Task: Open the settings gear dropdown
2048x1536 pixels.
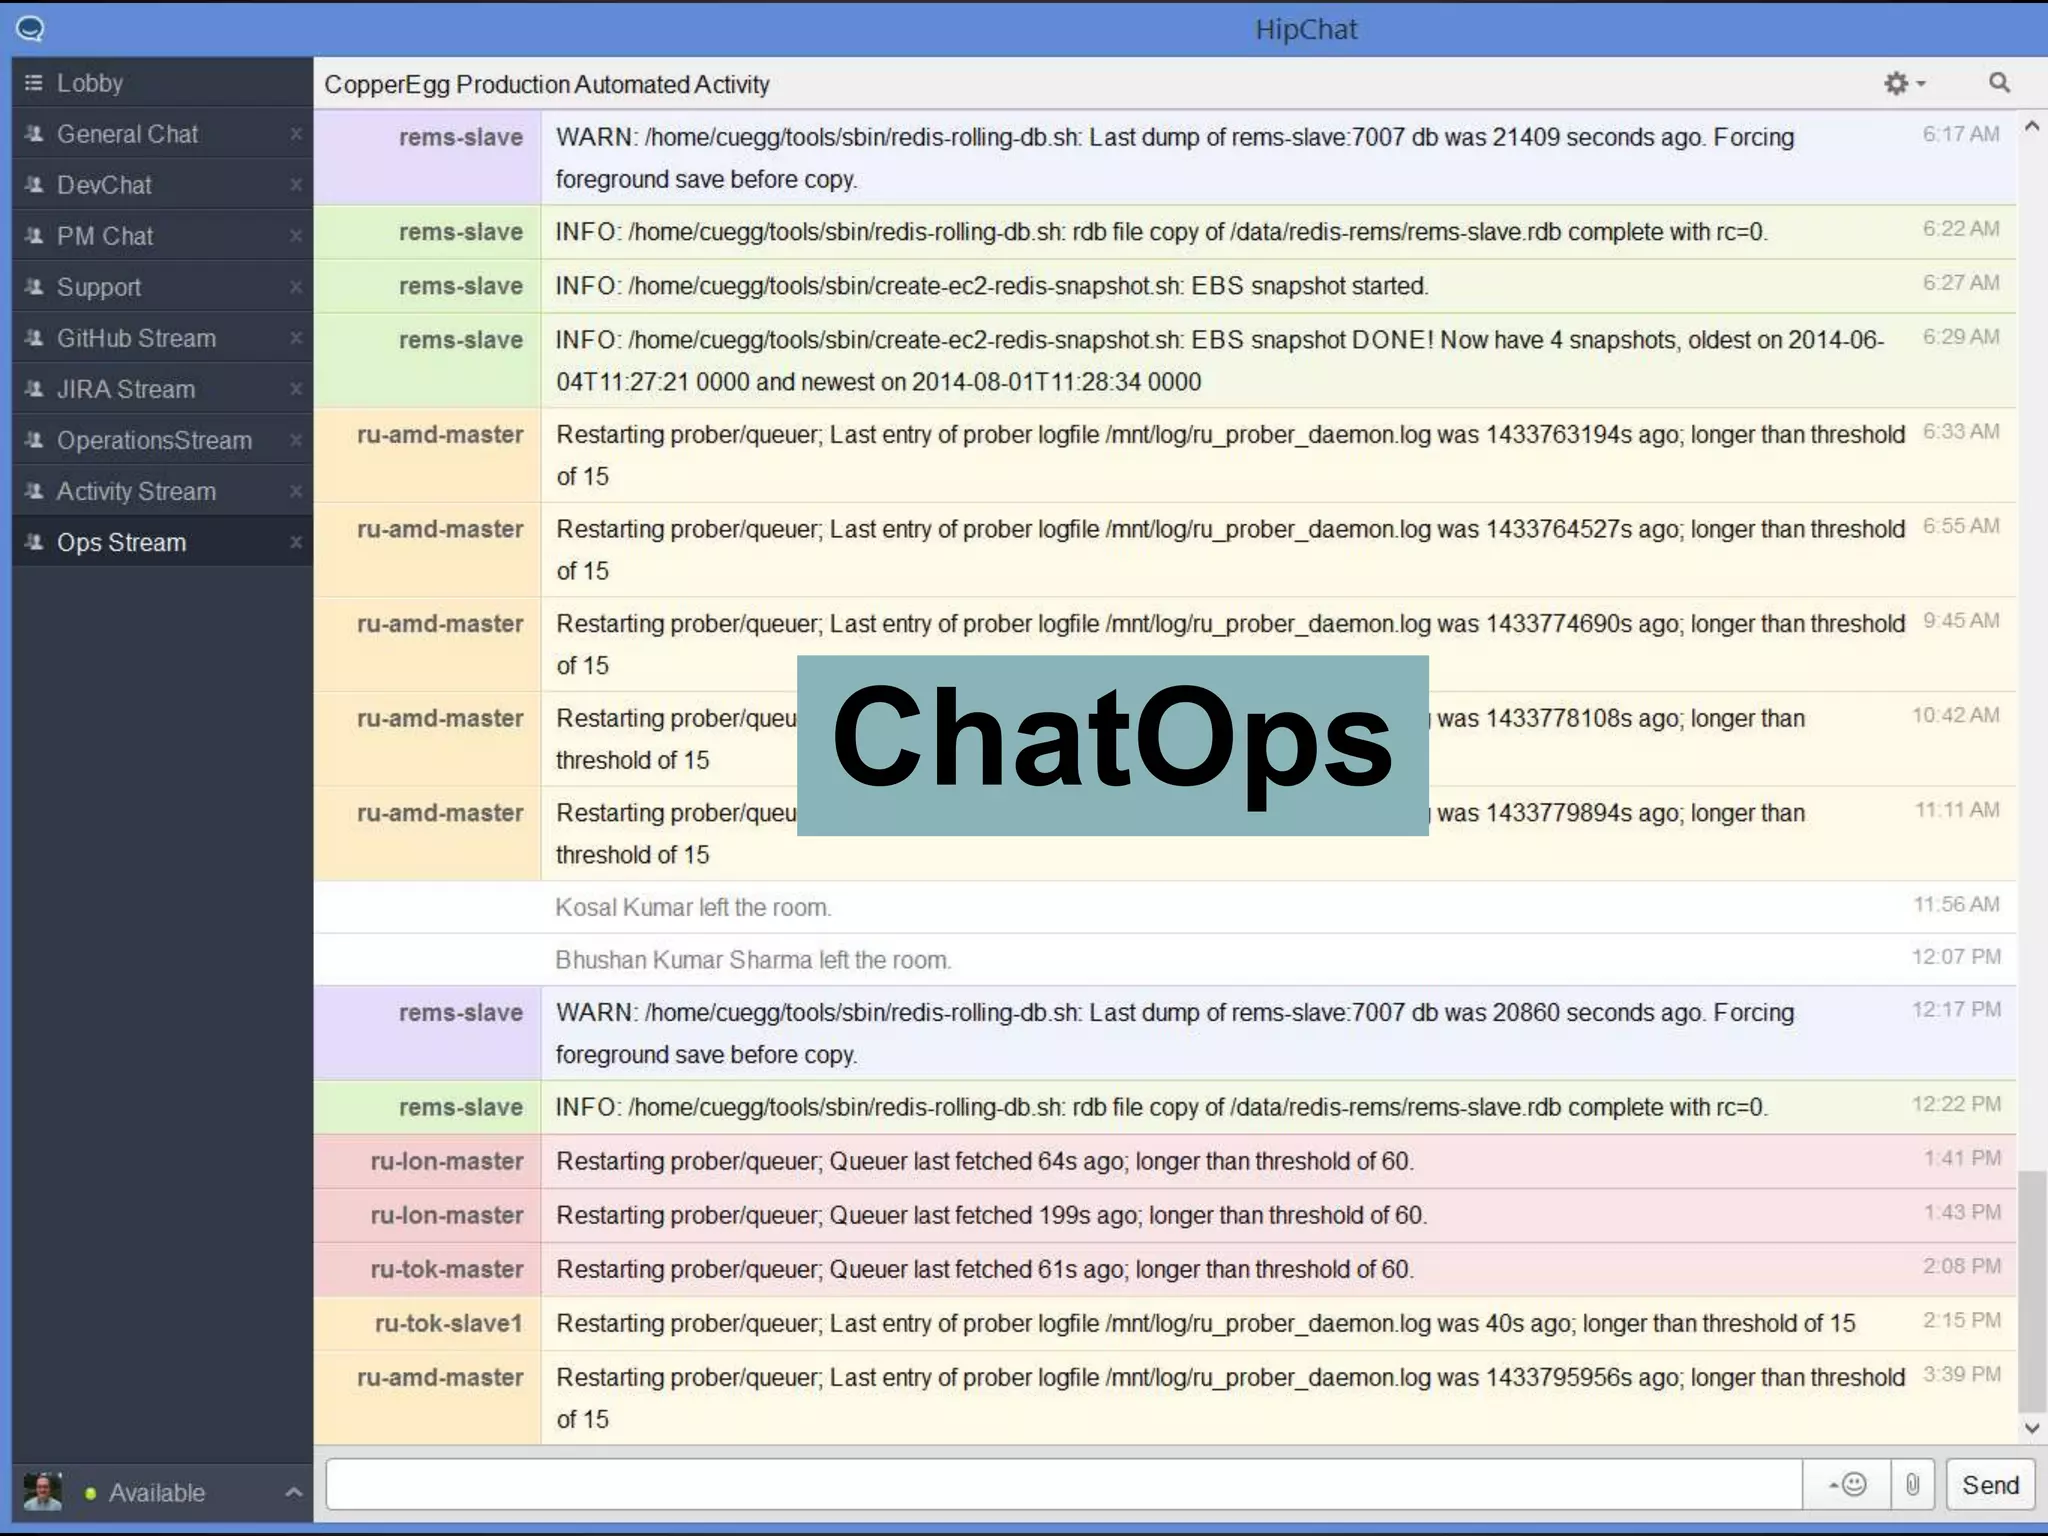Action: coord(1904,84)
